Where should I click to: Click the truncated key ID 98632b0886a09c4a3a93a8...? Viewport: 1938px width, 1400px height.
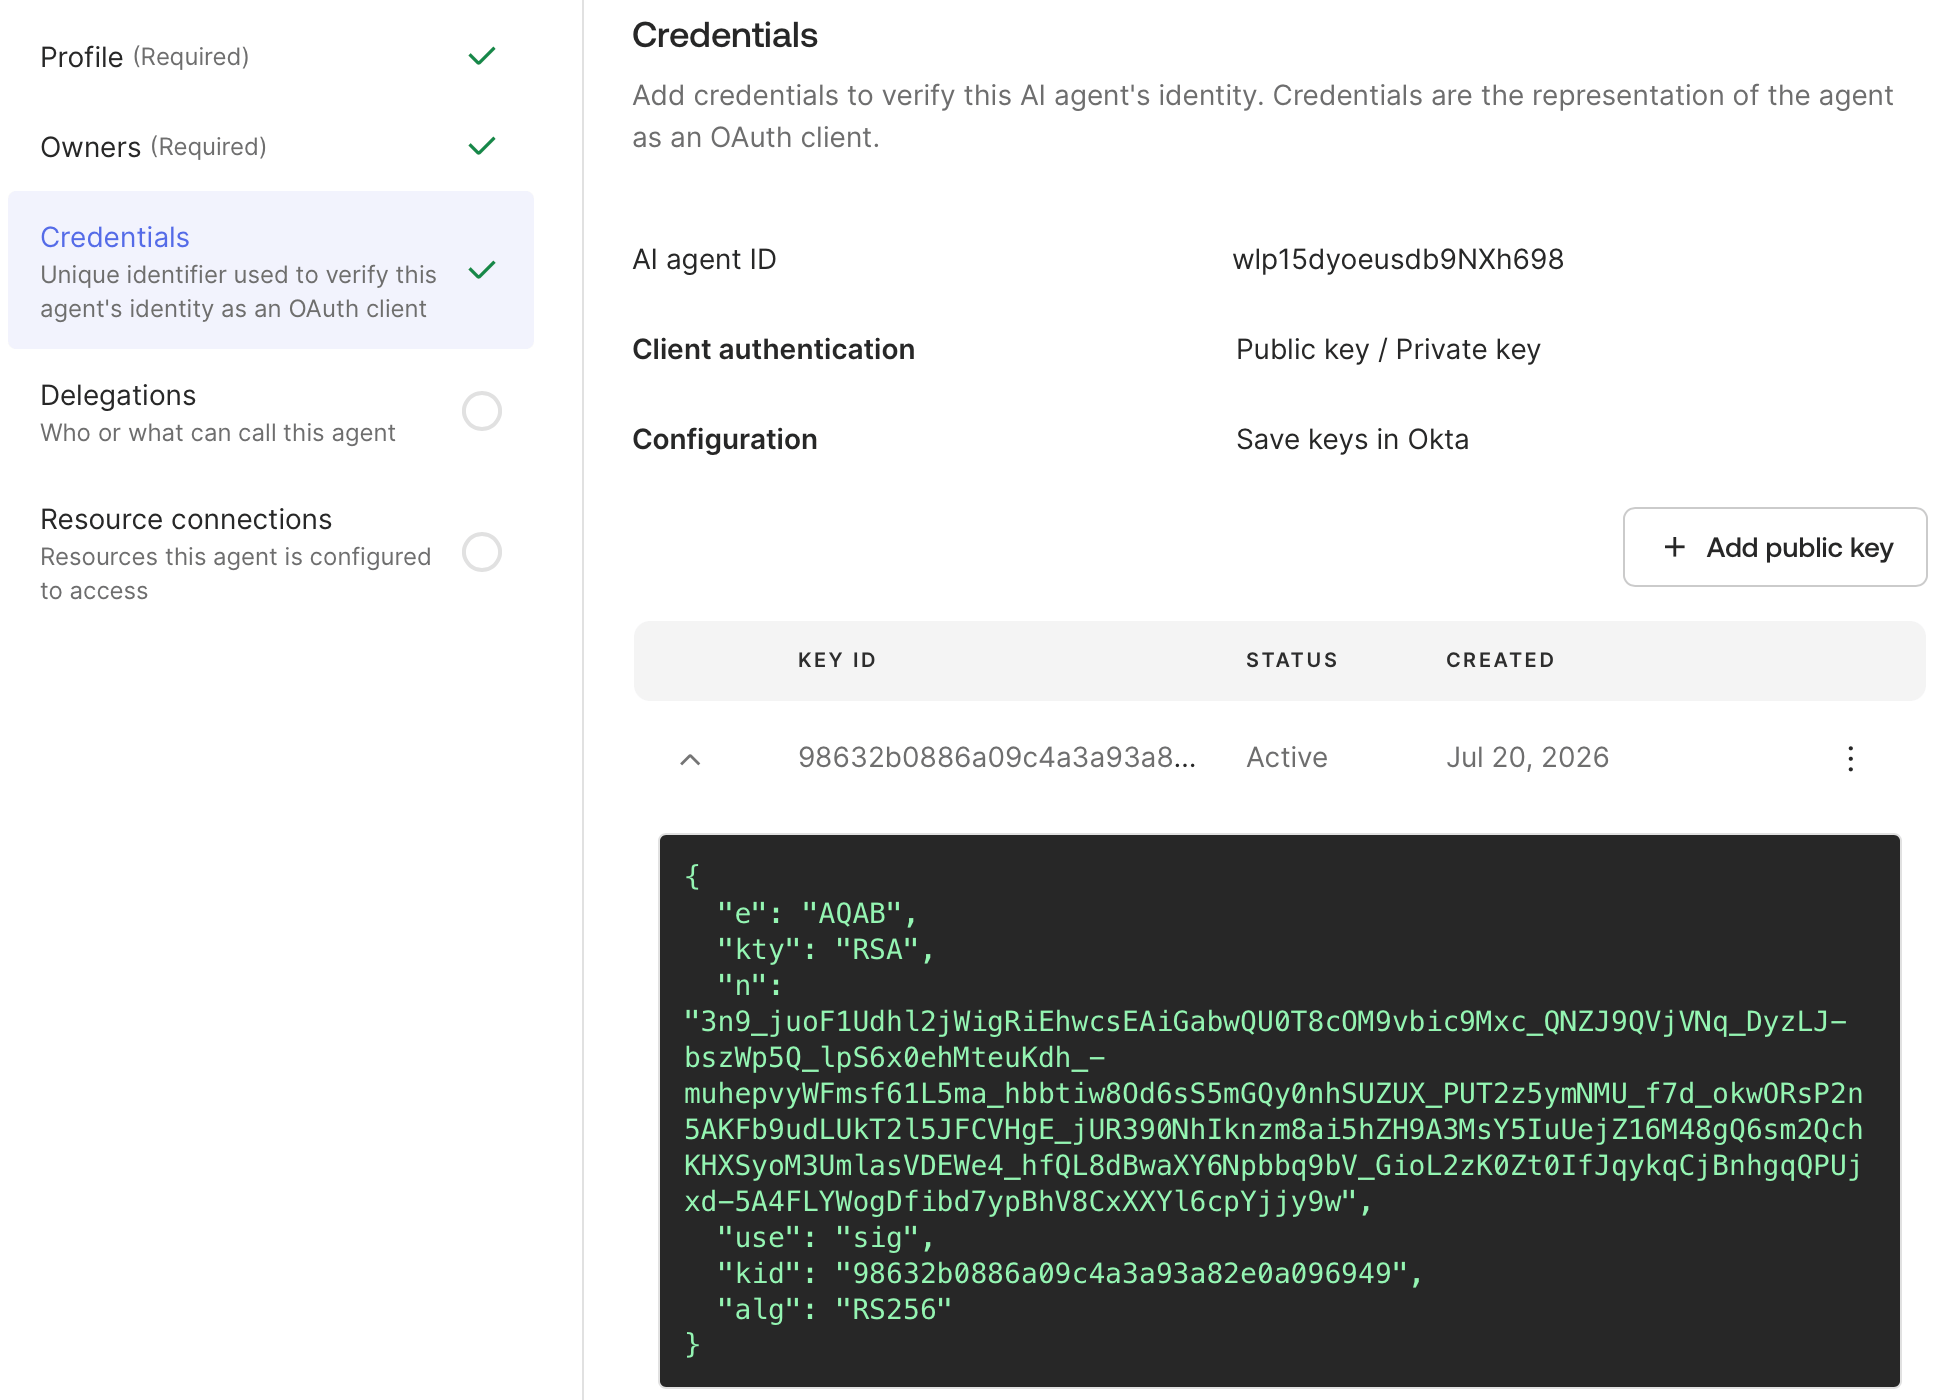[x=997, y=757]
